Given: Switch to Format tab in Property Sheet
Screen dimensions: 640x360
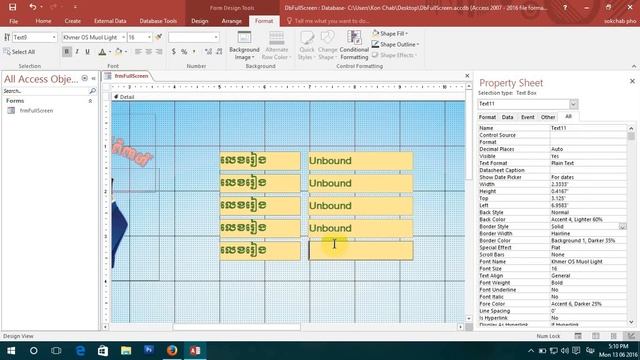Looking at the screenshot, I should click(487, 117).
